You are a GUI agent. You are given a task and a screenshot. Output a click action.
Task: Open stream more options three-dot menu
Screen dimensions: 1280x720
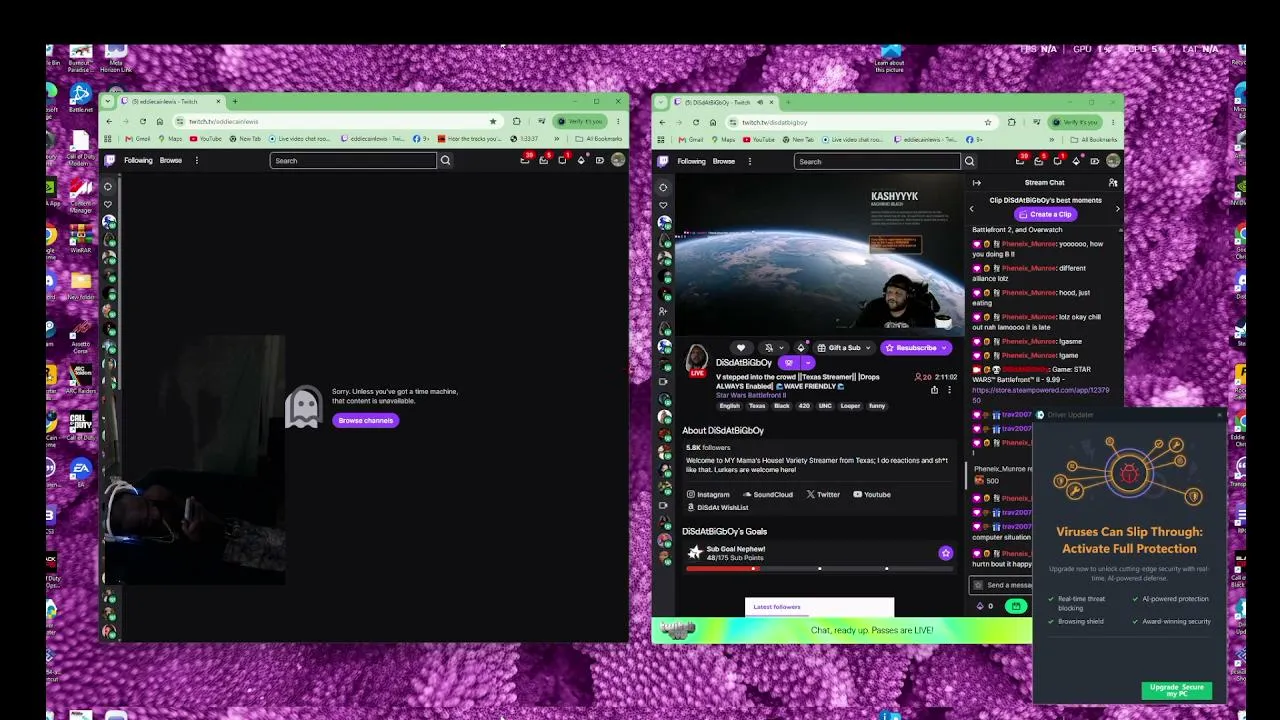pyautogui.click(x=949, y=390)
